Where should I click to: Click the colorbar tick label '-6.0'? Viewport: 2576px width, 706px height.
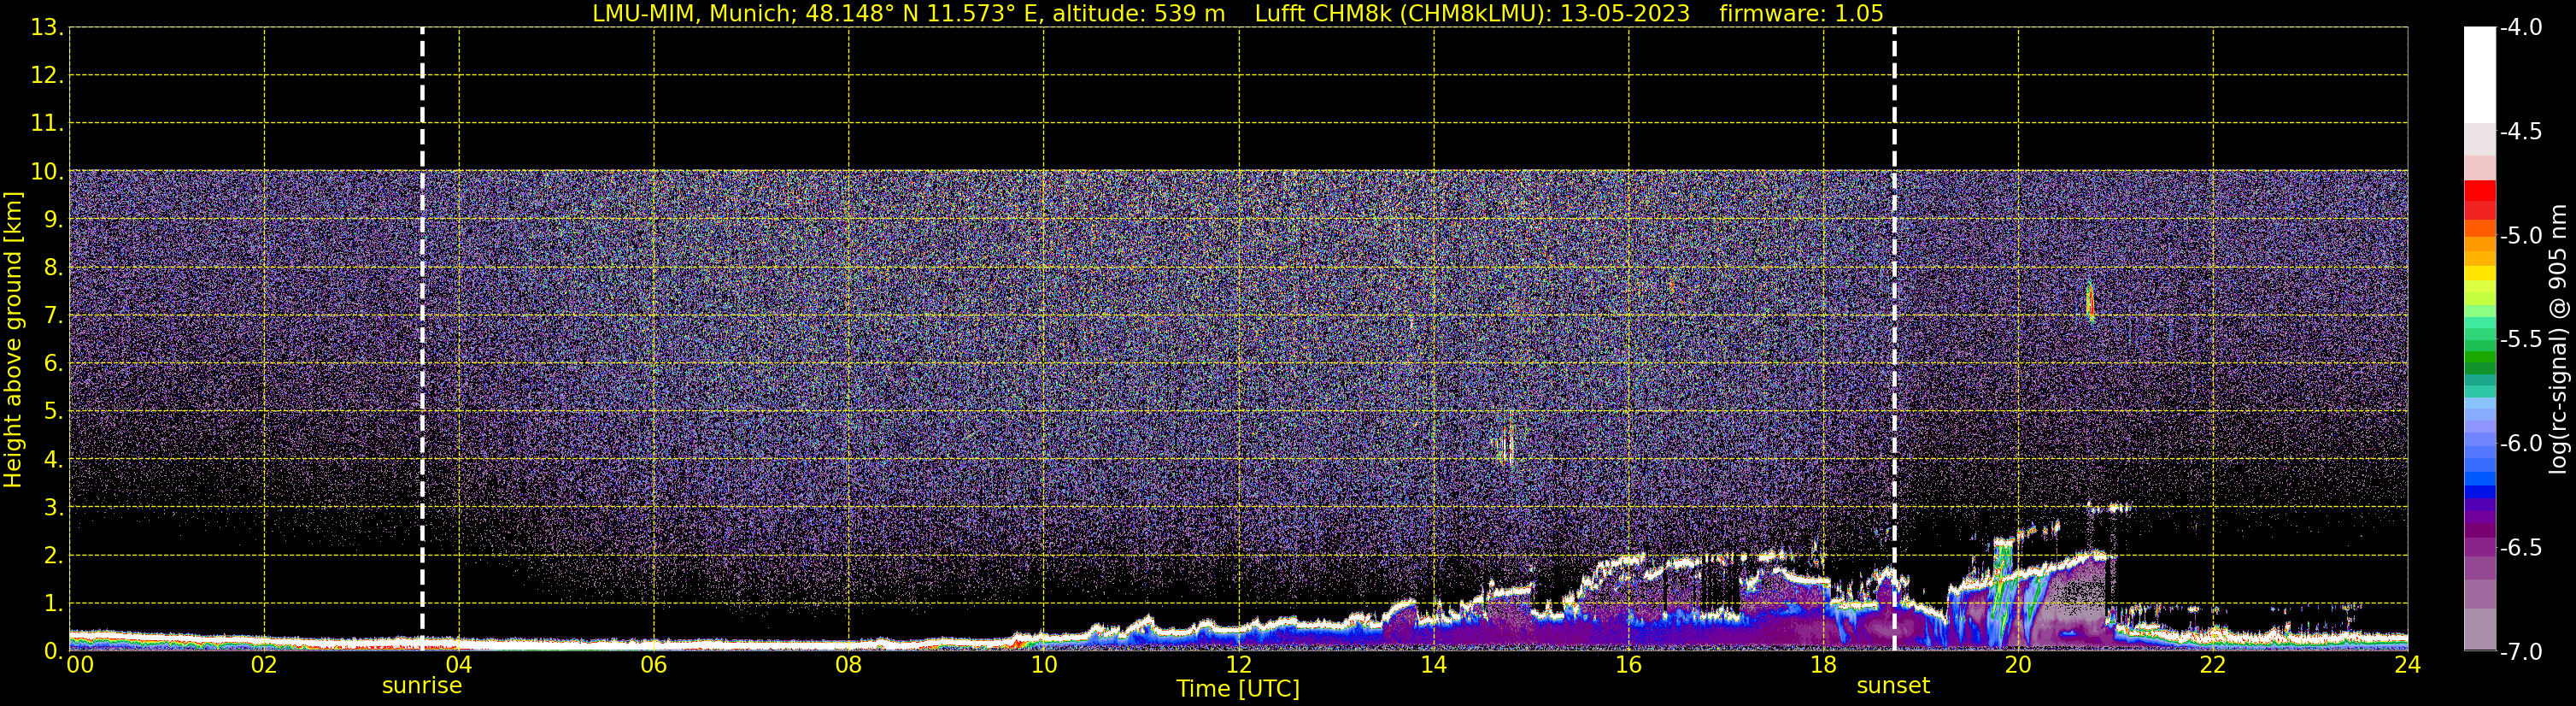click(x=2522, y=444)
